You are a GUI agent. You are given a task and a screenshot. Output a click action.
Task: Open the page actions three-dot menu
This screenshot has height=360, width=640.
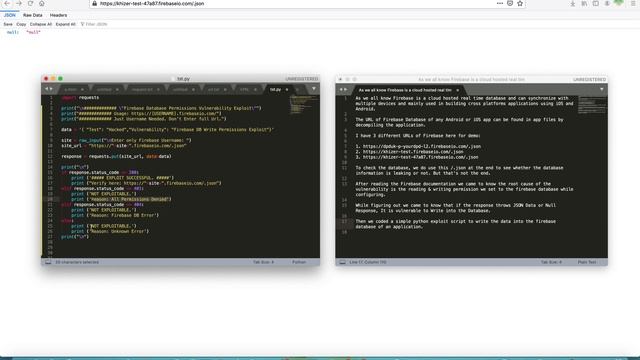(500, 3)
